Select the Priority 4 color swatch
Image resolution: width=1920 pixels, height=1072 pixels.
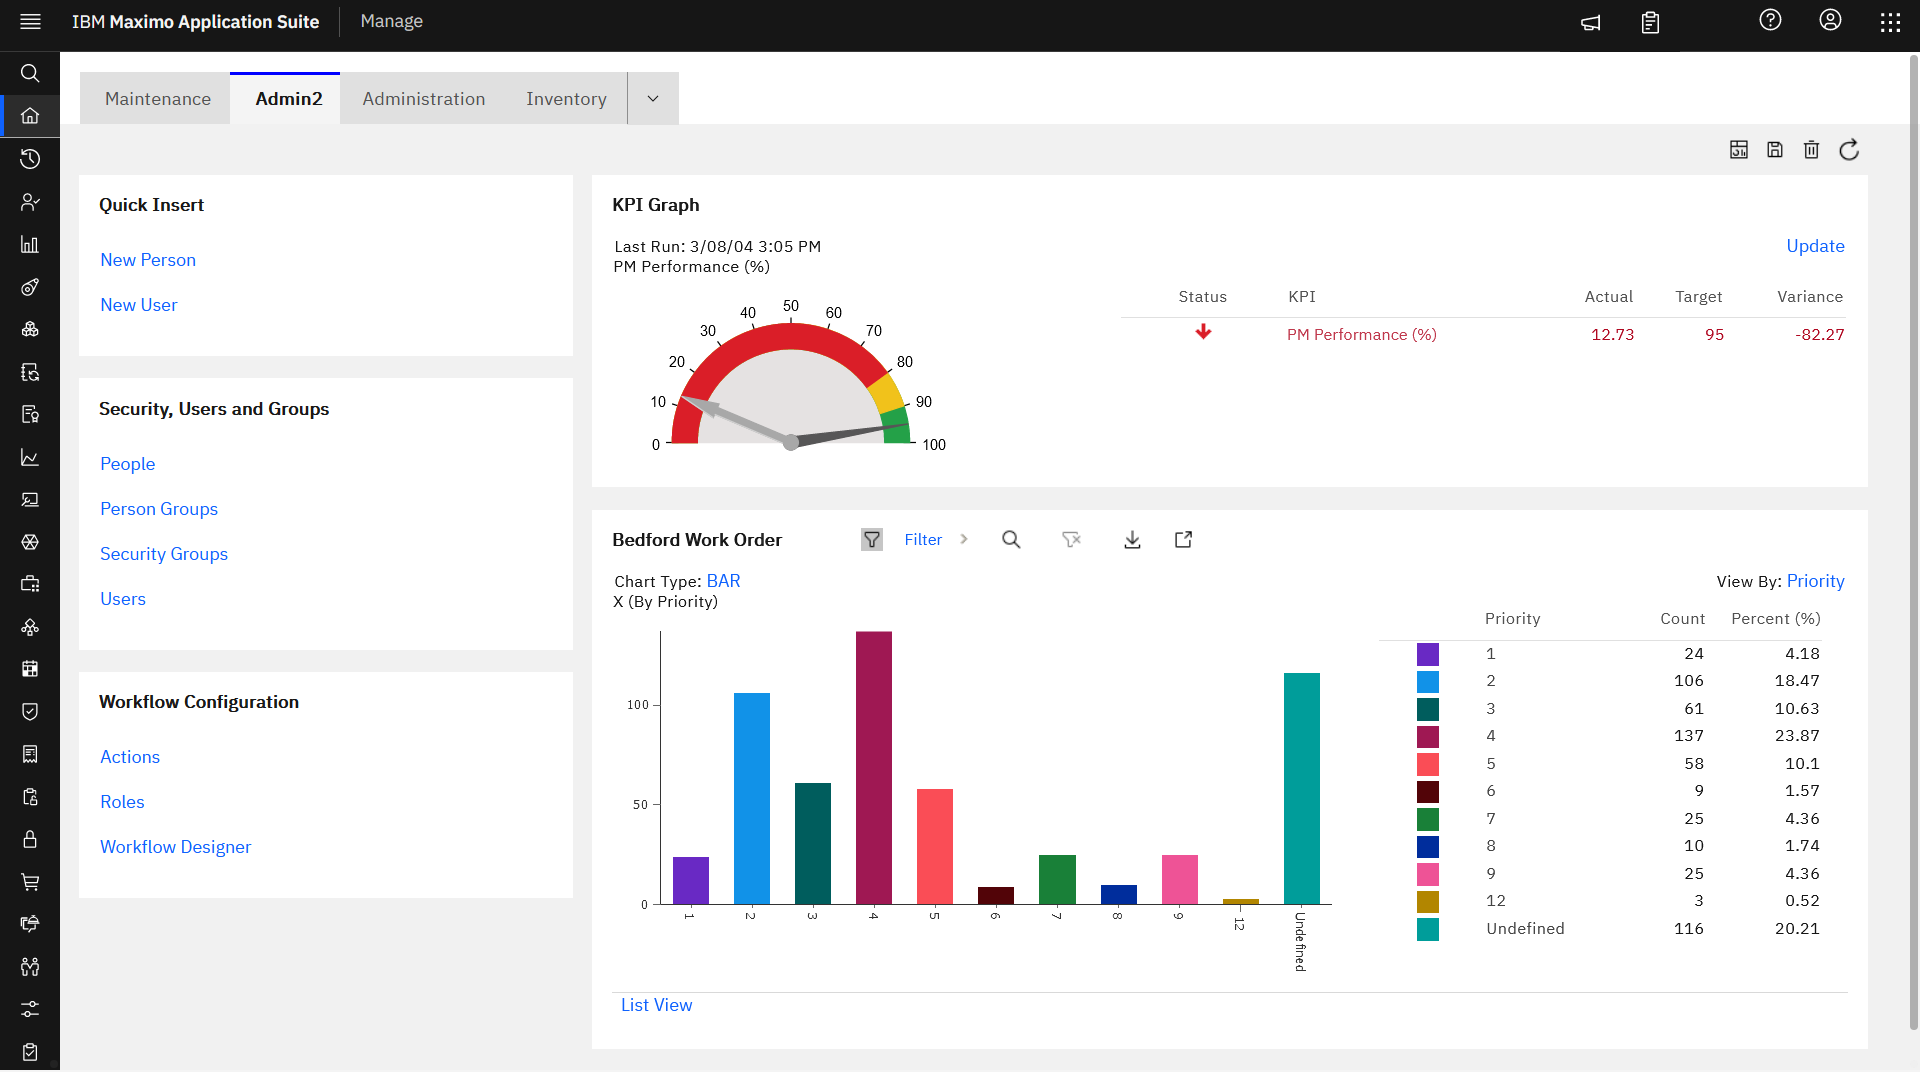pyautogui.click(x=1427, y=736)
